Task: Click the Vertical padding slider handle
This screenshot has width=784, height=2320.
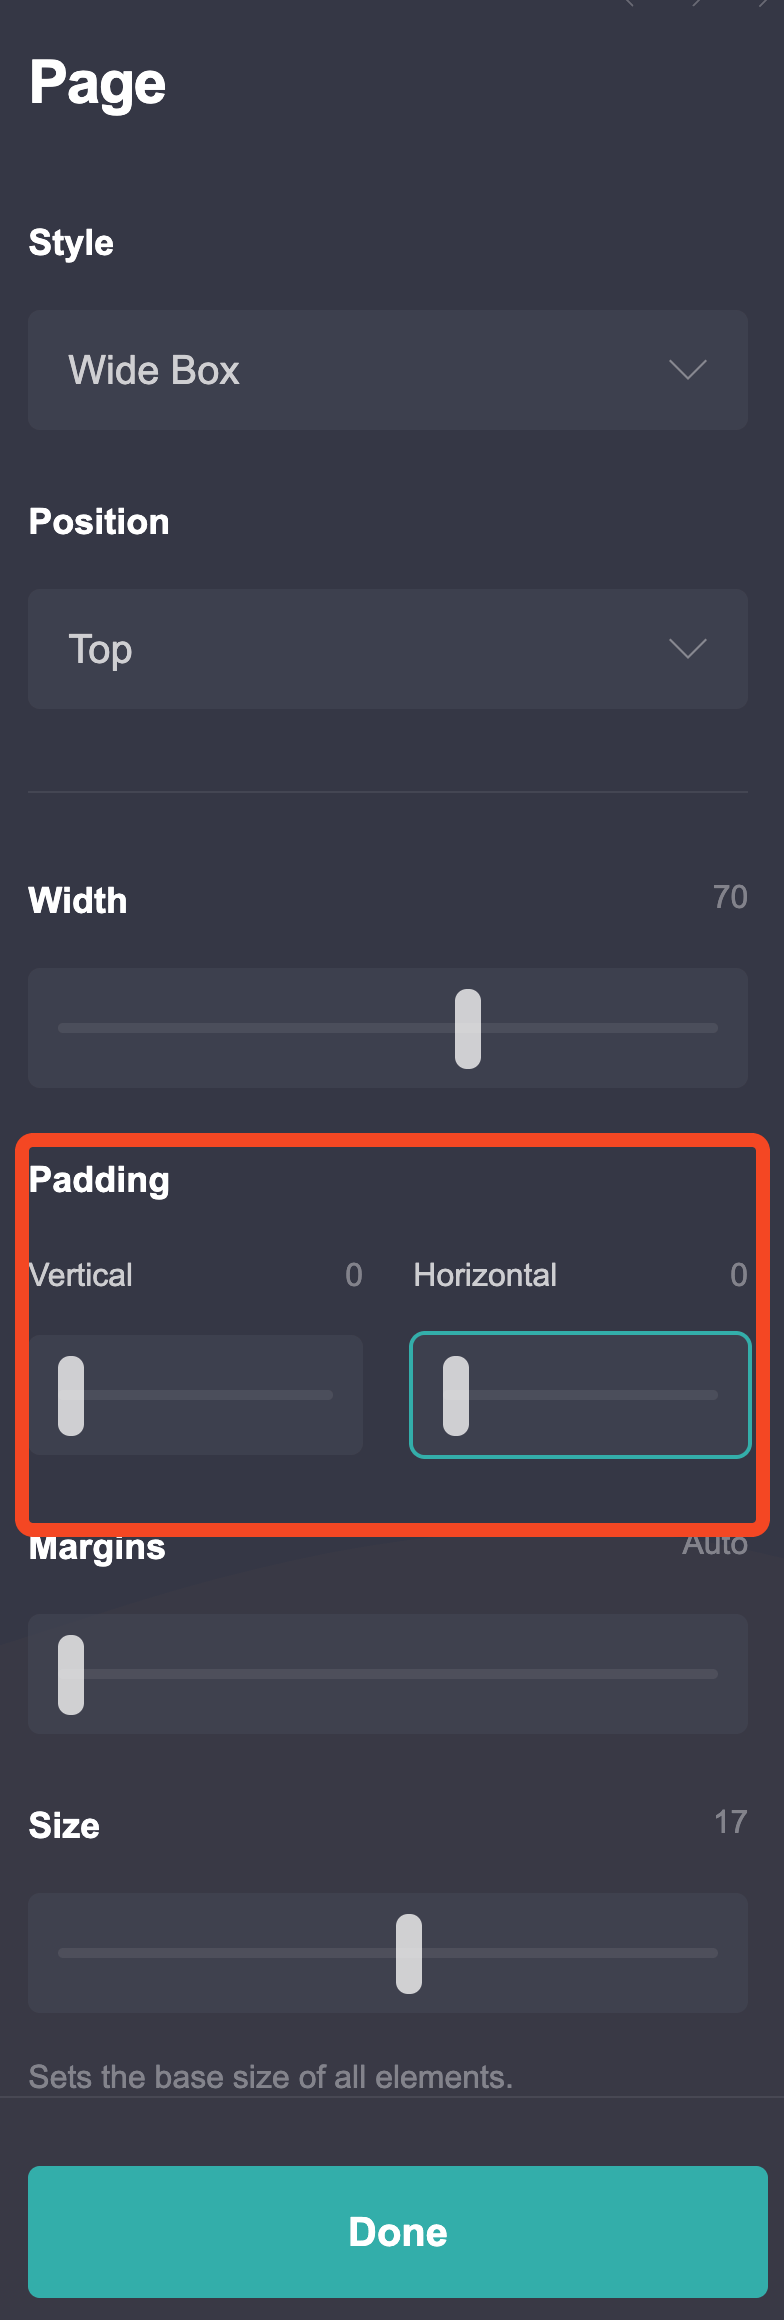Action: [x=70, y=1394]
